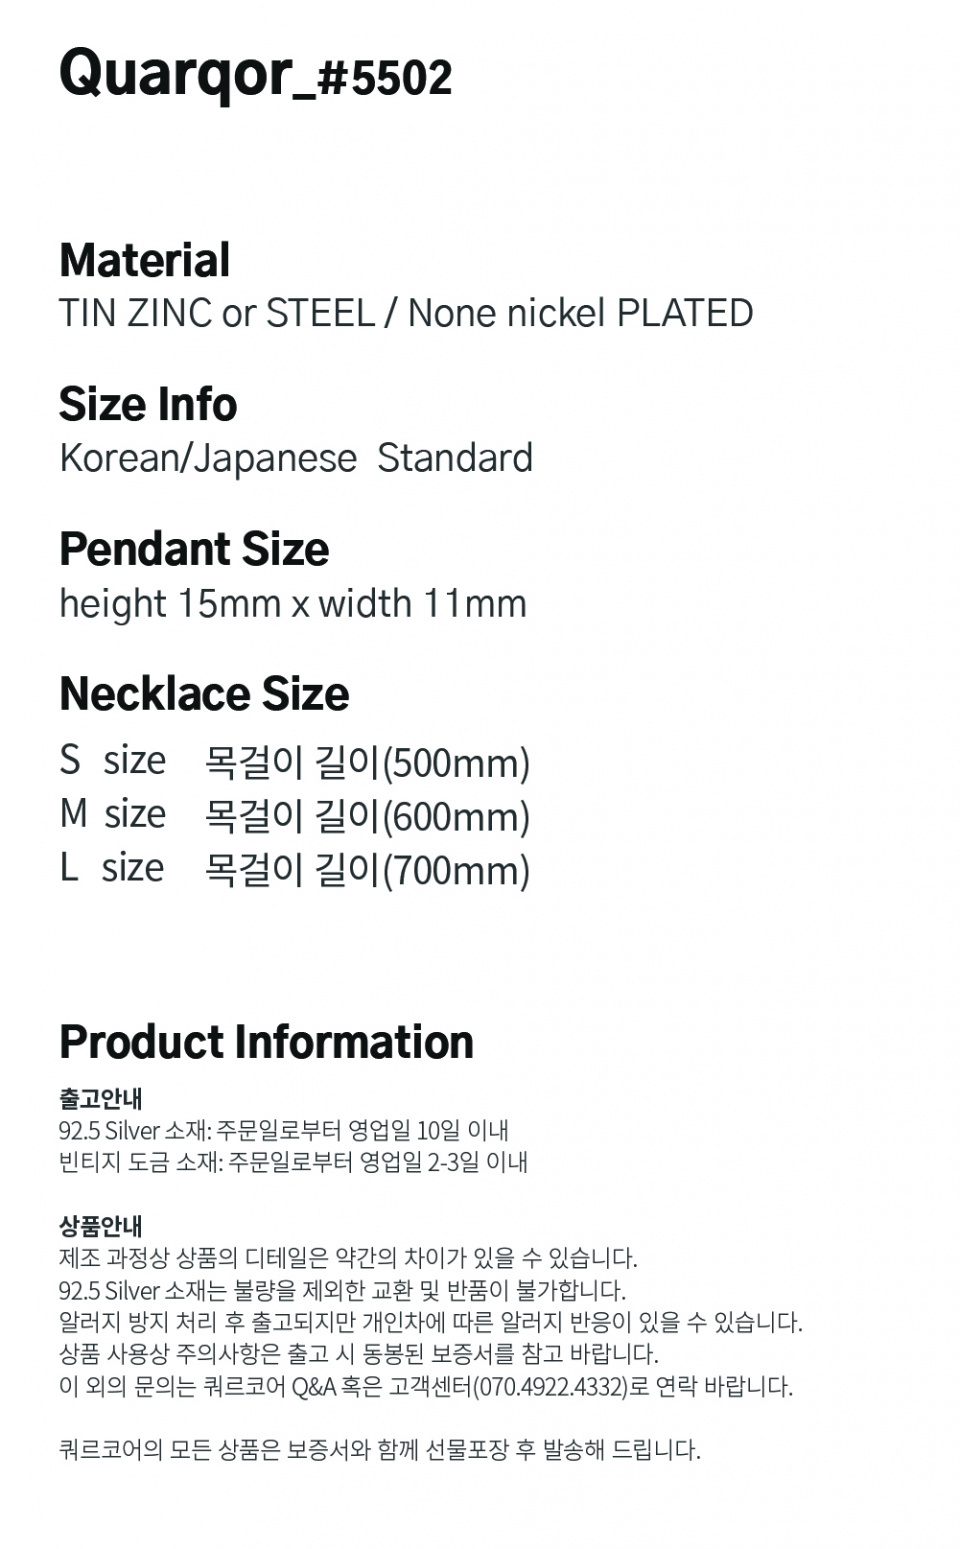Click the Product Information heading
The width and height of the screenshot is (960, 1549).
[x=266, y=1042]
